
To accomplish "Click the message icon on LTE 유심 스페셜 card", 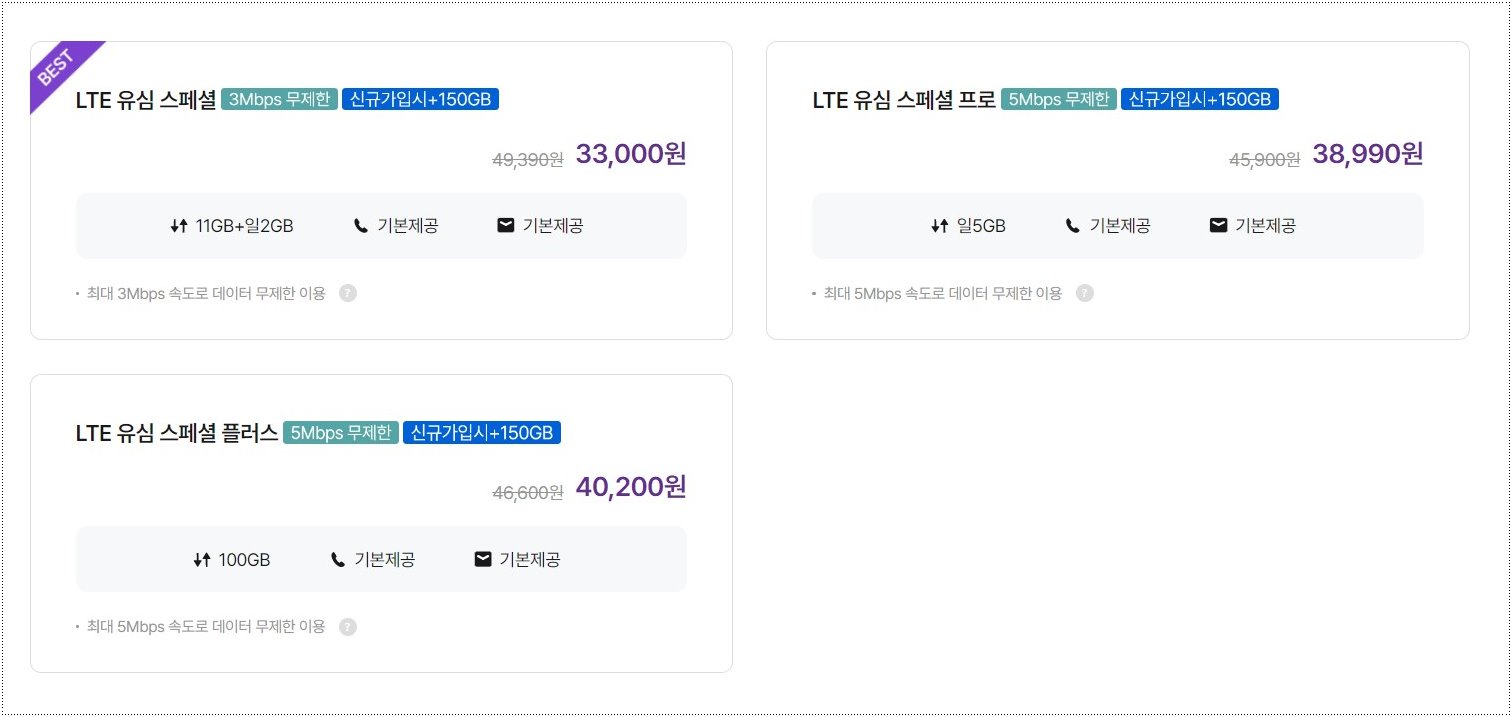I will (505, 225).
